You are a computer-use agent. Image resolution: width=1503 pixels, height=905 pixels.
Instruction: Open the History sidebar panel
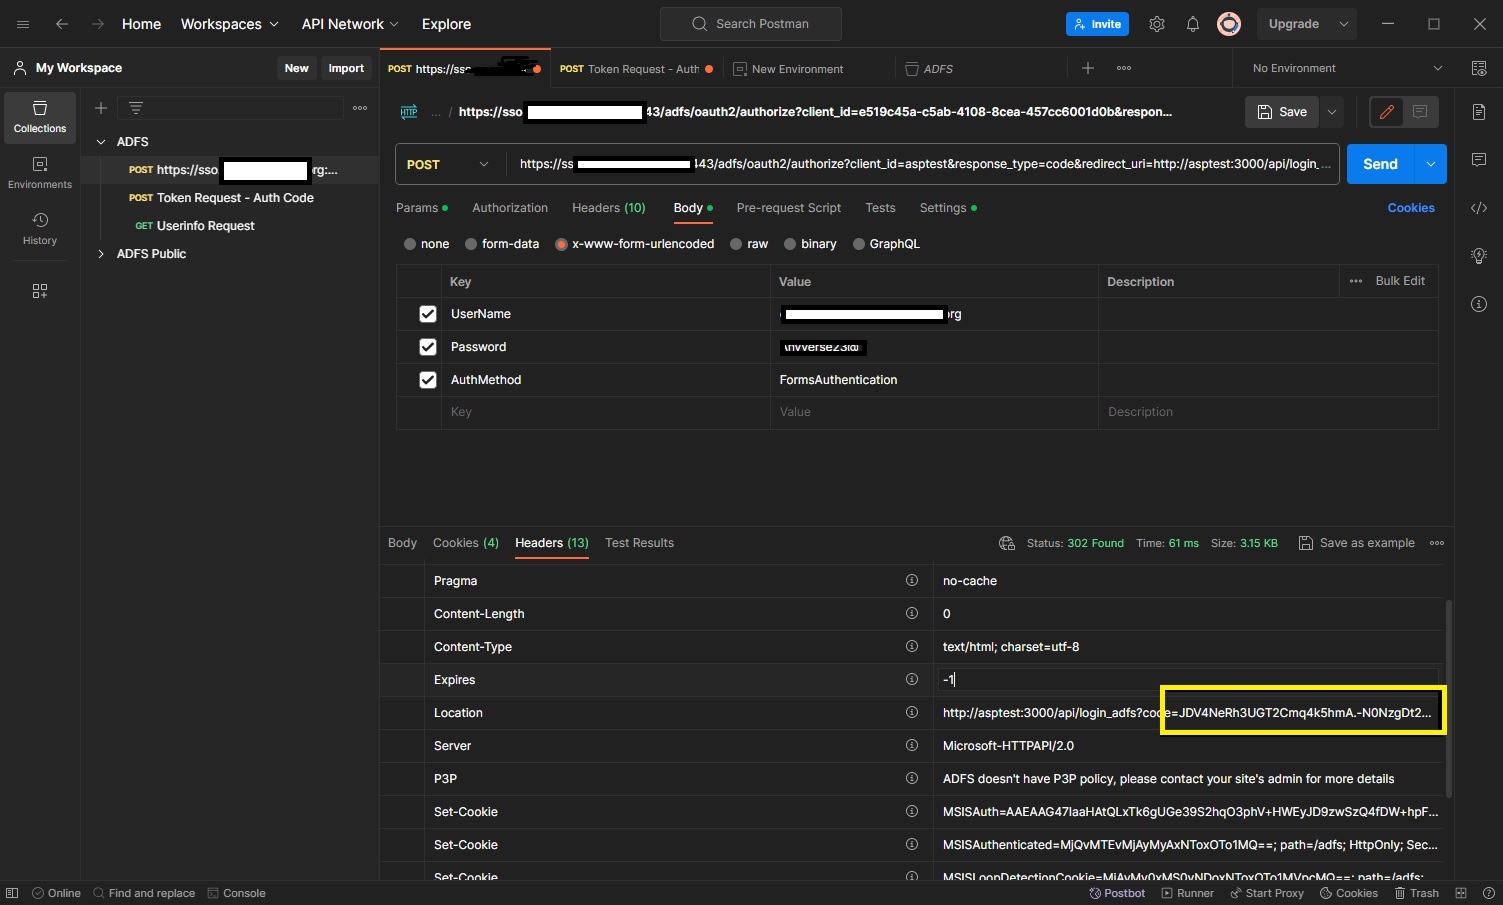(x=40, y=229)
